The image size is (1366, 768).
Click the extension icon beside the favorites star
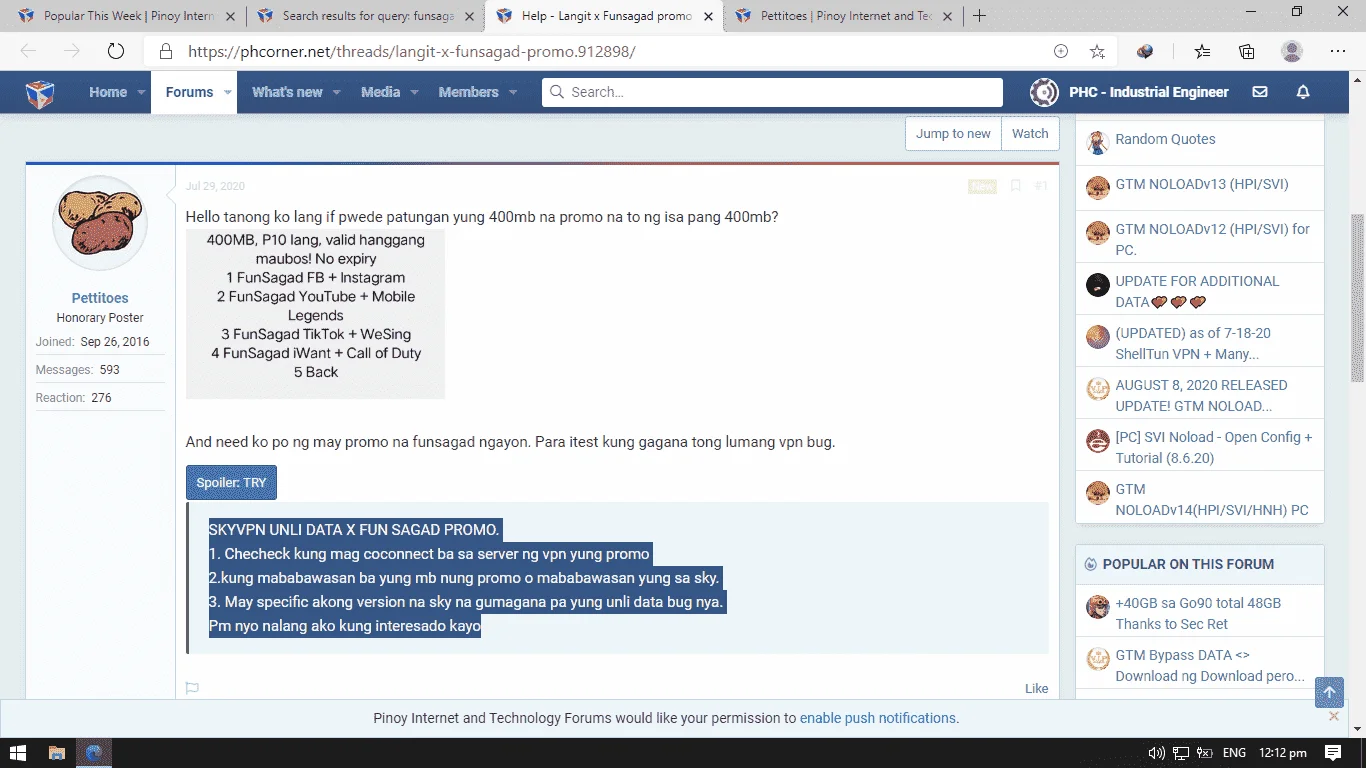click(x=1145, y=51)
